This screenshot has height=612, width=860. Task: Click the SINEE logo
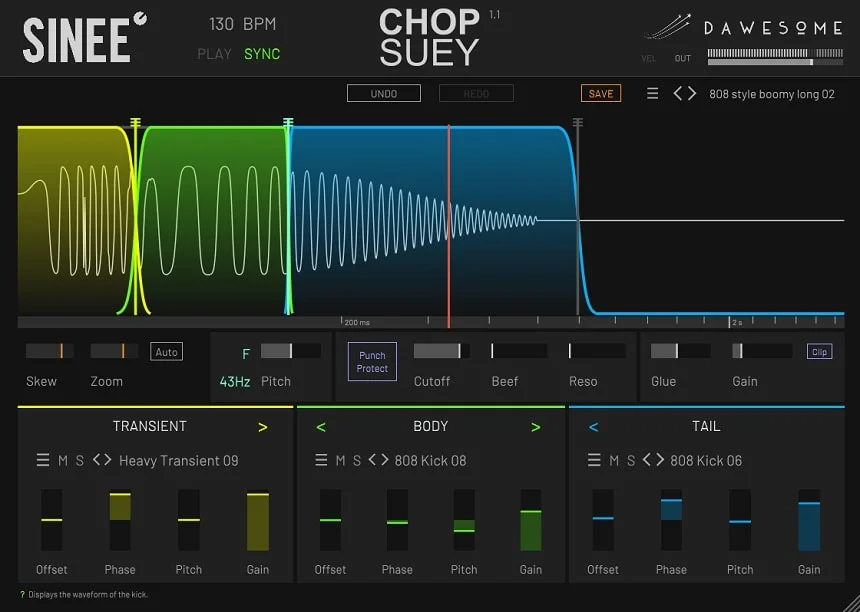(x=85, y=37)
